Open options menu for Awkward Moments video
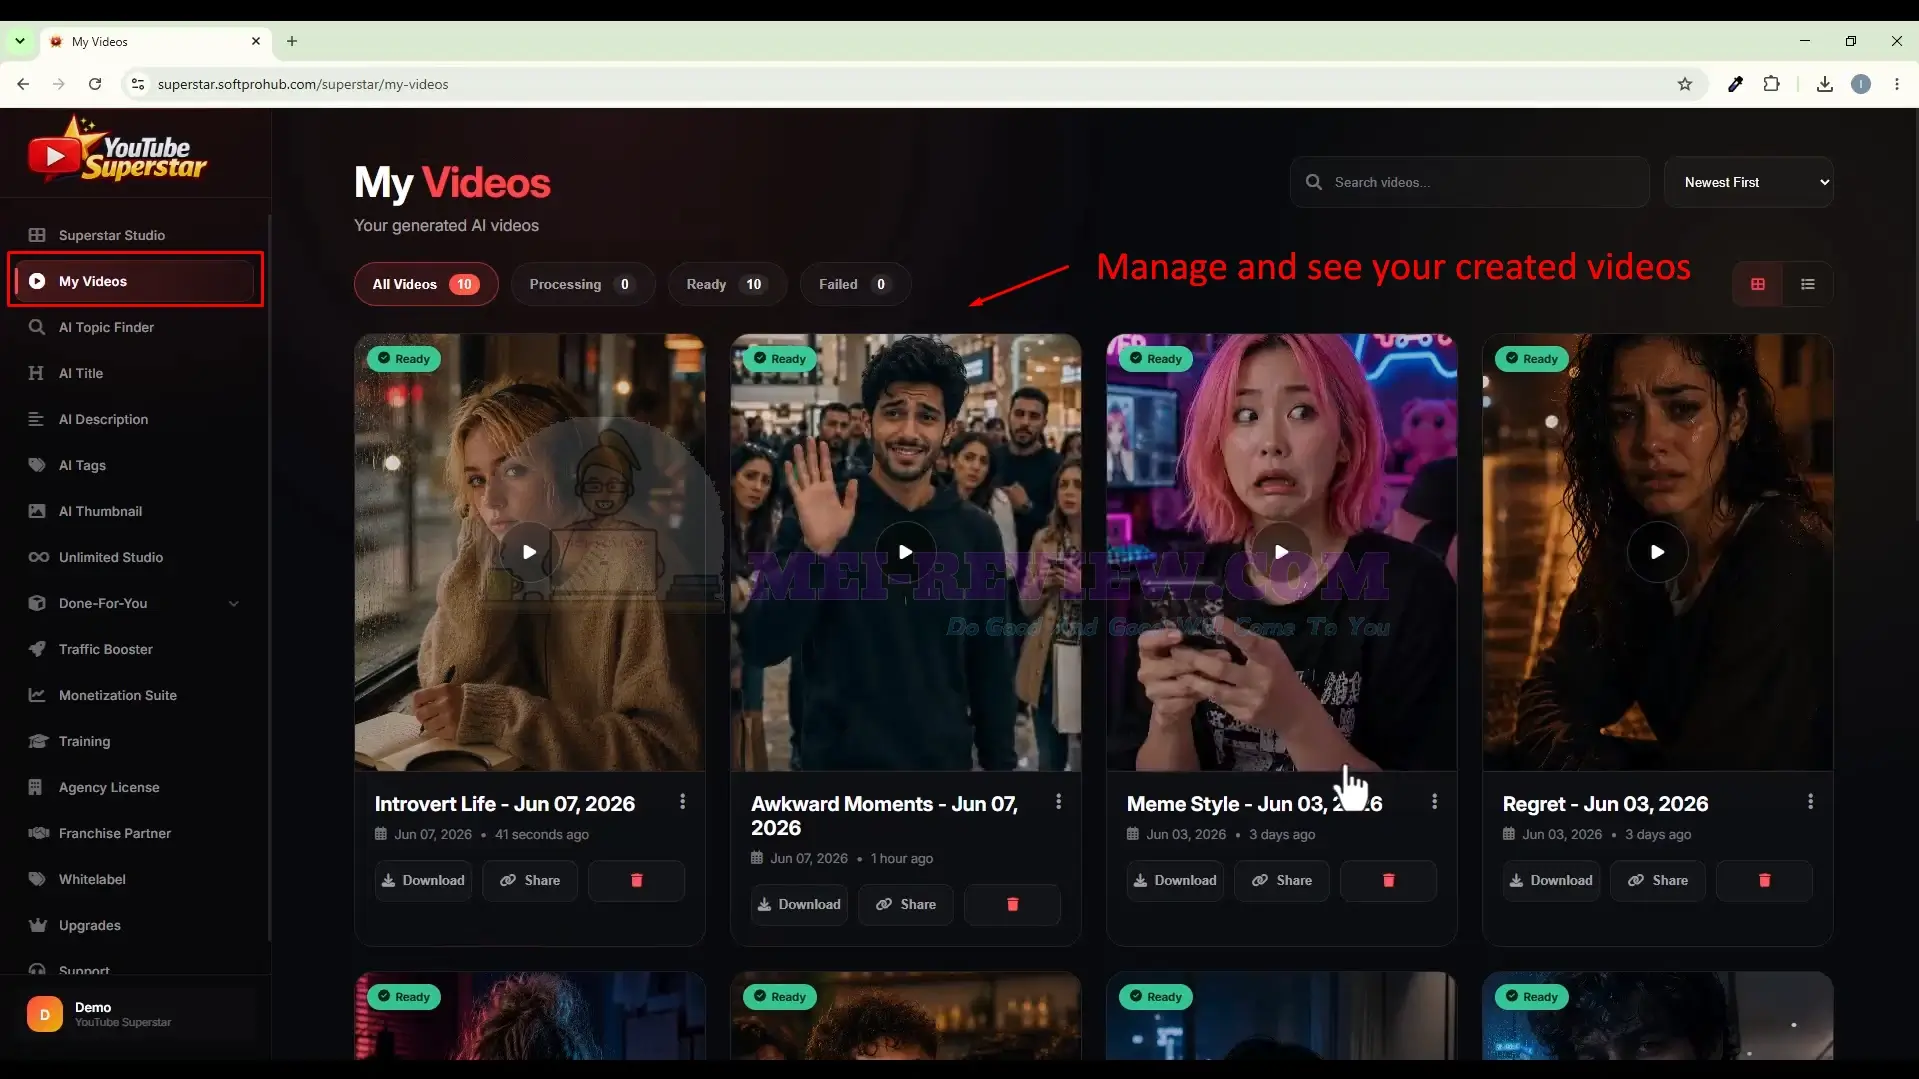The width and height of the screenshot is (1919, 1079). click(x=1059, y=802)
